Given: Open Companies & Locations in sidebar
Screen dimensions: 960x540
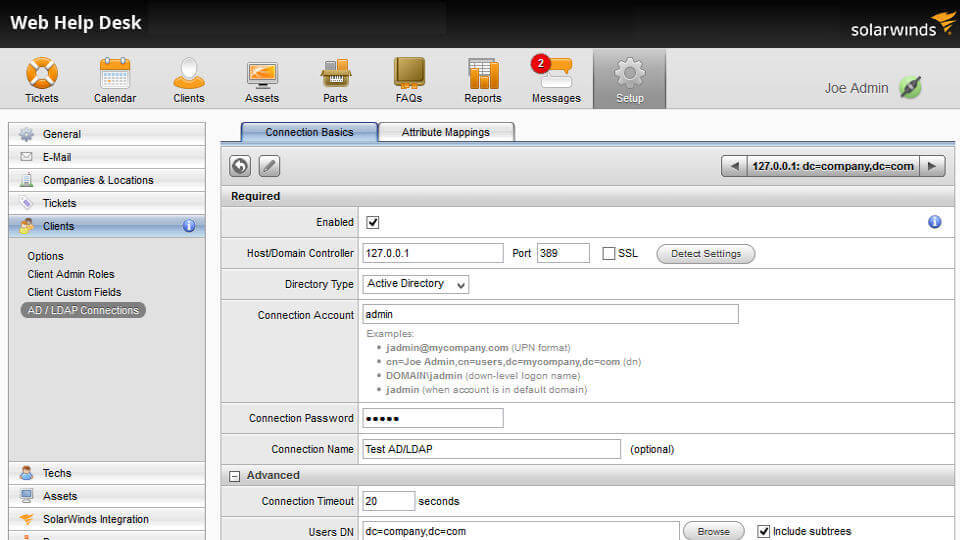Looking at the screenshot, I should click(107, 180).
